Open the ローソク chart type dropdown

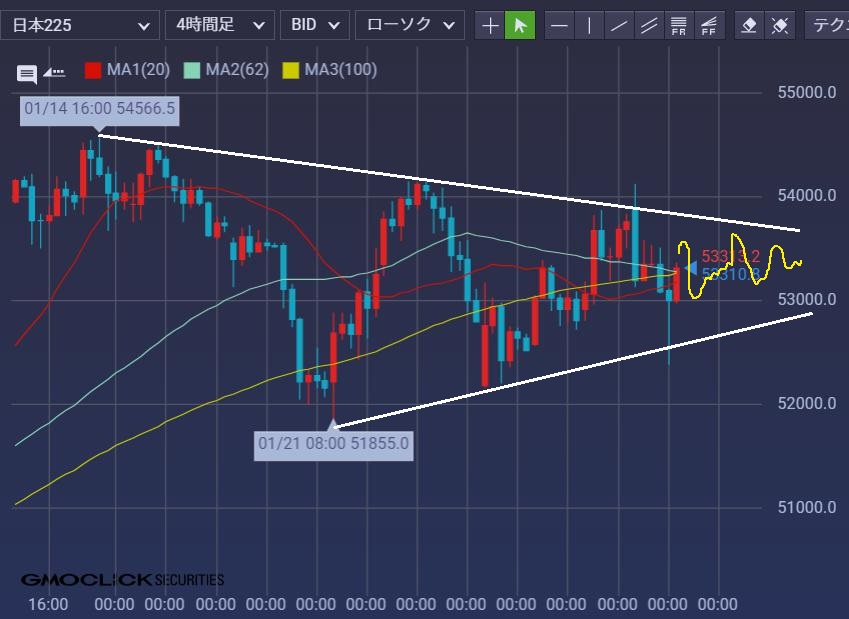tap(409, 25)
